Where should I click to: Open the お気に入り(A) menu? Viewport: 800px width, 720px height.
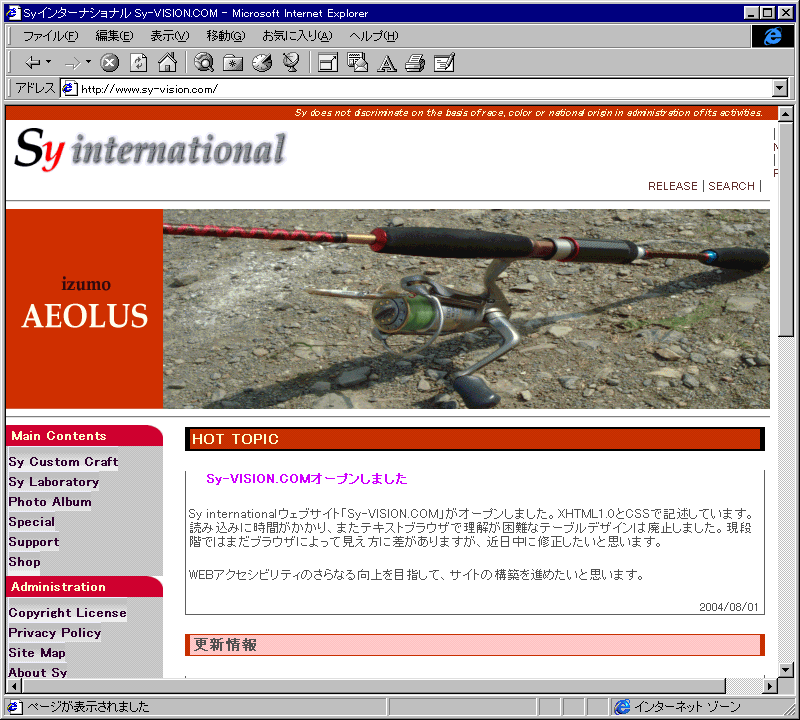[x=297, y=36]
